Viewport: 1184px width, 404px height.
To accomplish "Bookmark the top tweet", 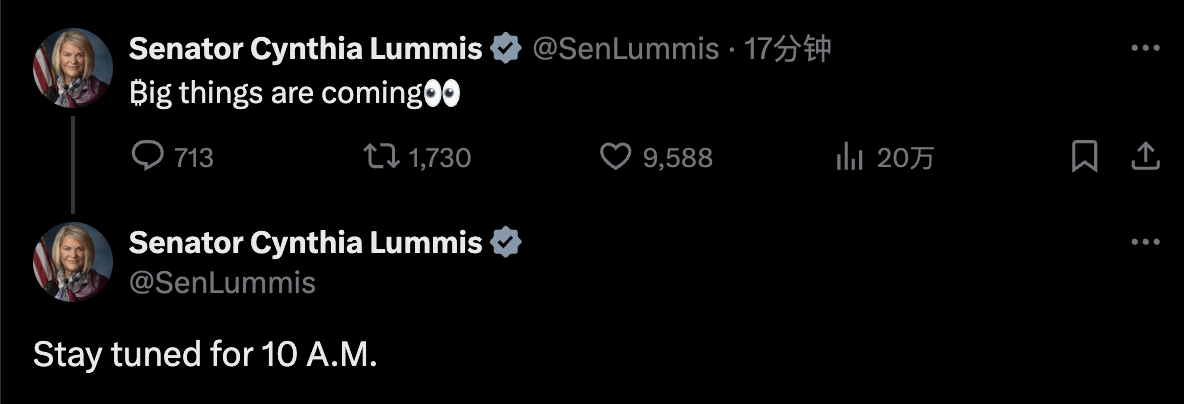I will (1084, 156).
